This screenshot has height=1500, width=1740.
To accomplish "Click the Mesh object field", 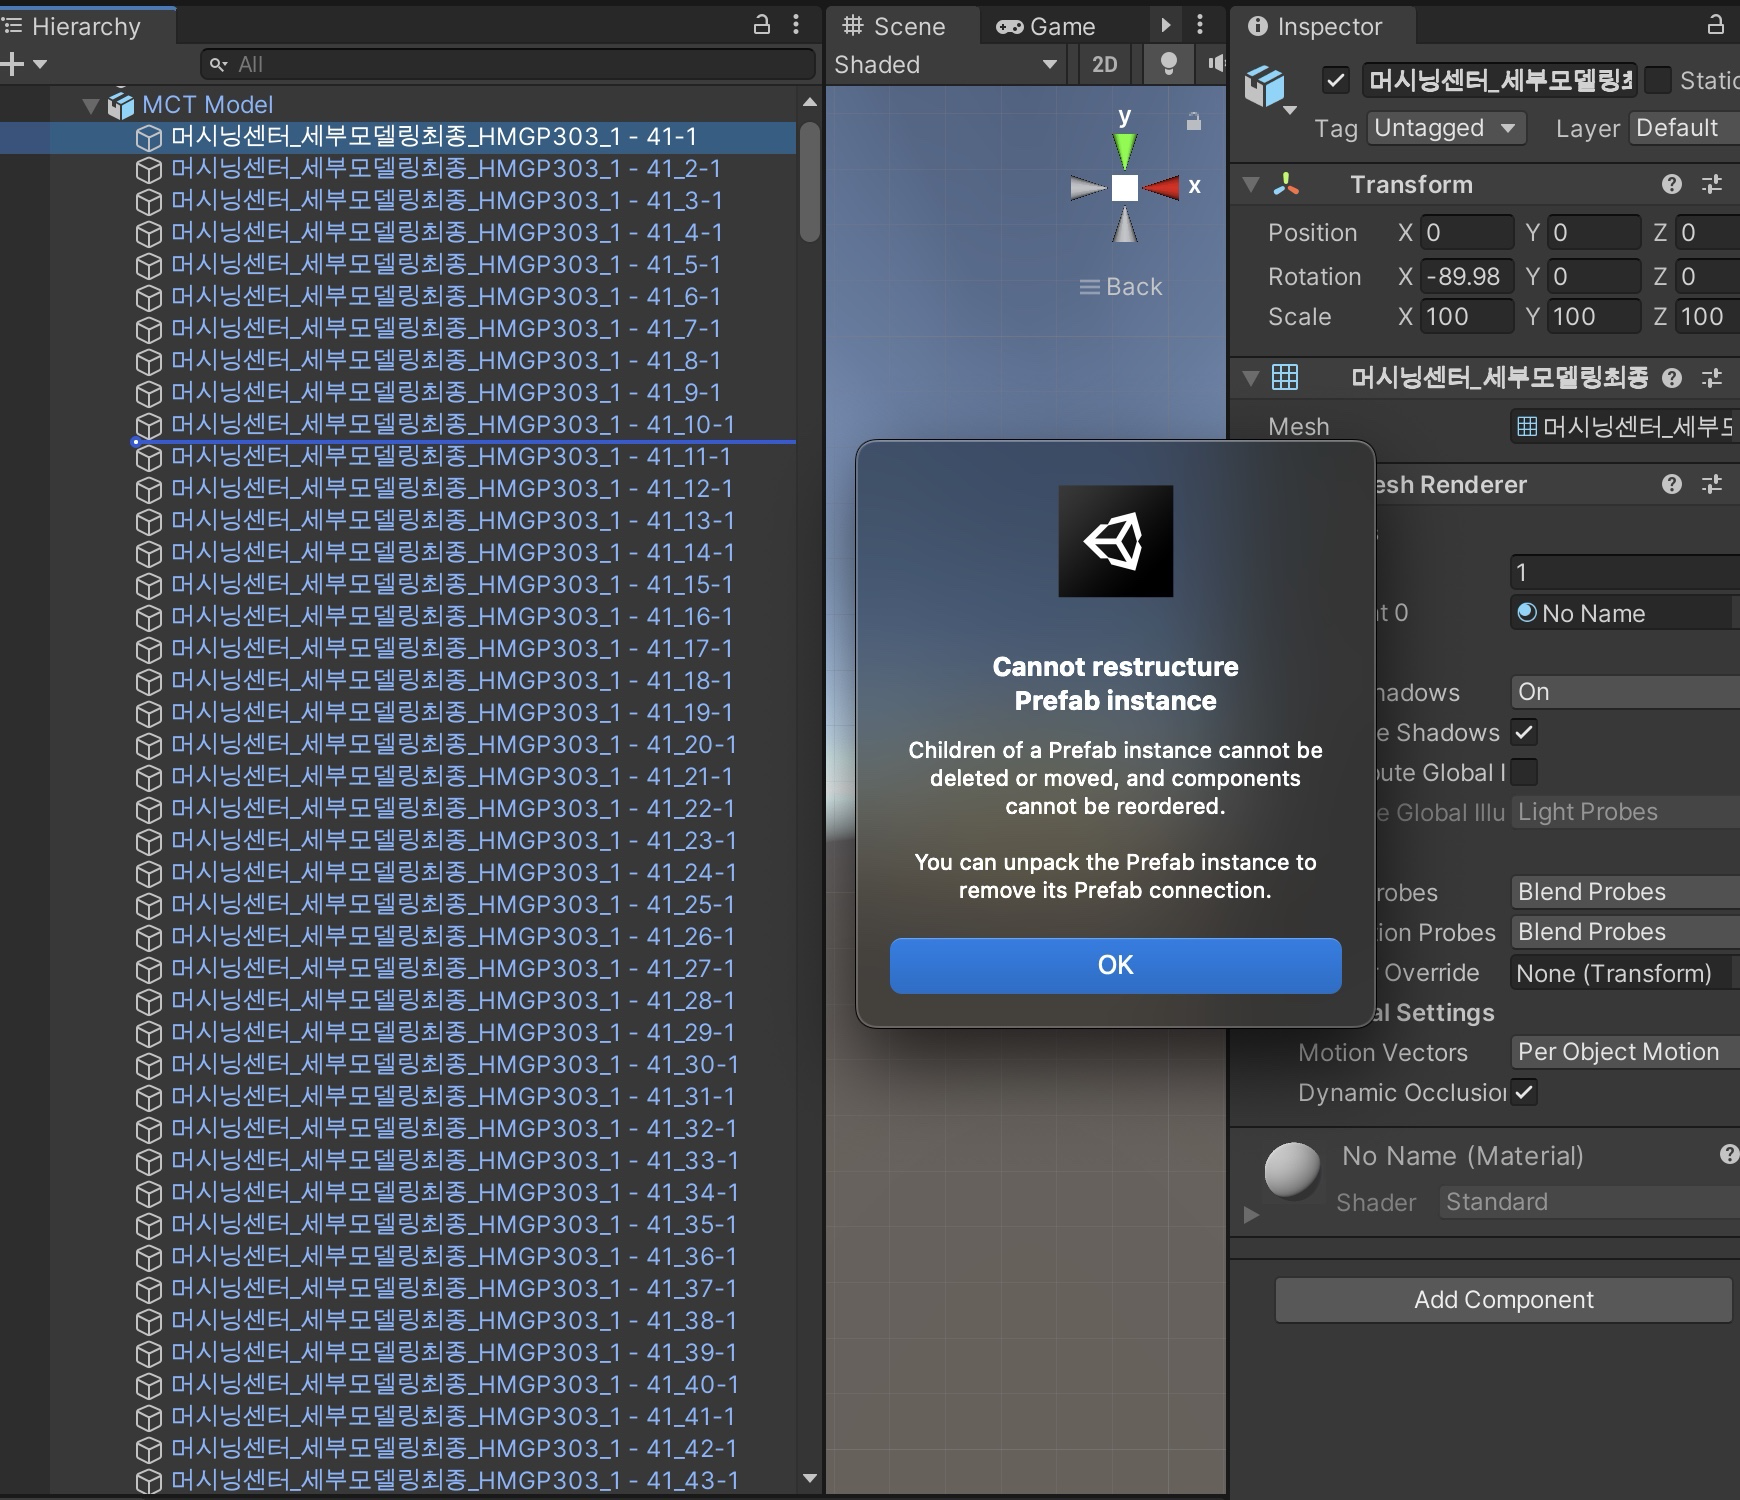I will 1625,427.
